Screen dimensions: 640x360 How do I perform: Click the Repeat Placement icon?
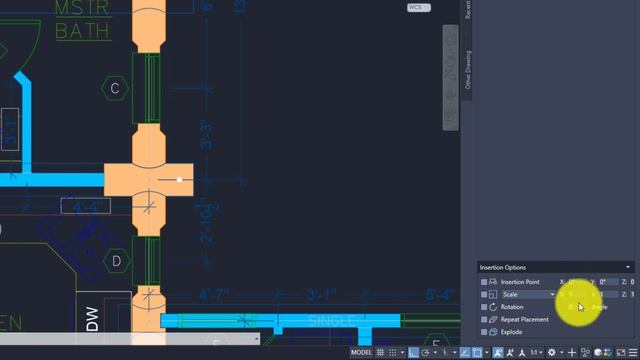point(493,319)
